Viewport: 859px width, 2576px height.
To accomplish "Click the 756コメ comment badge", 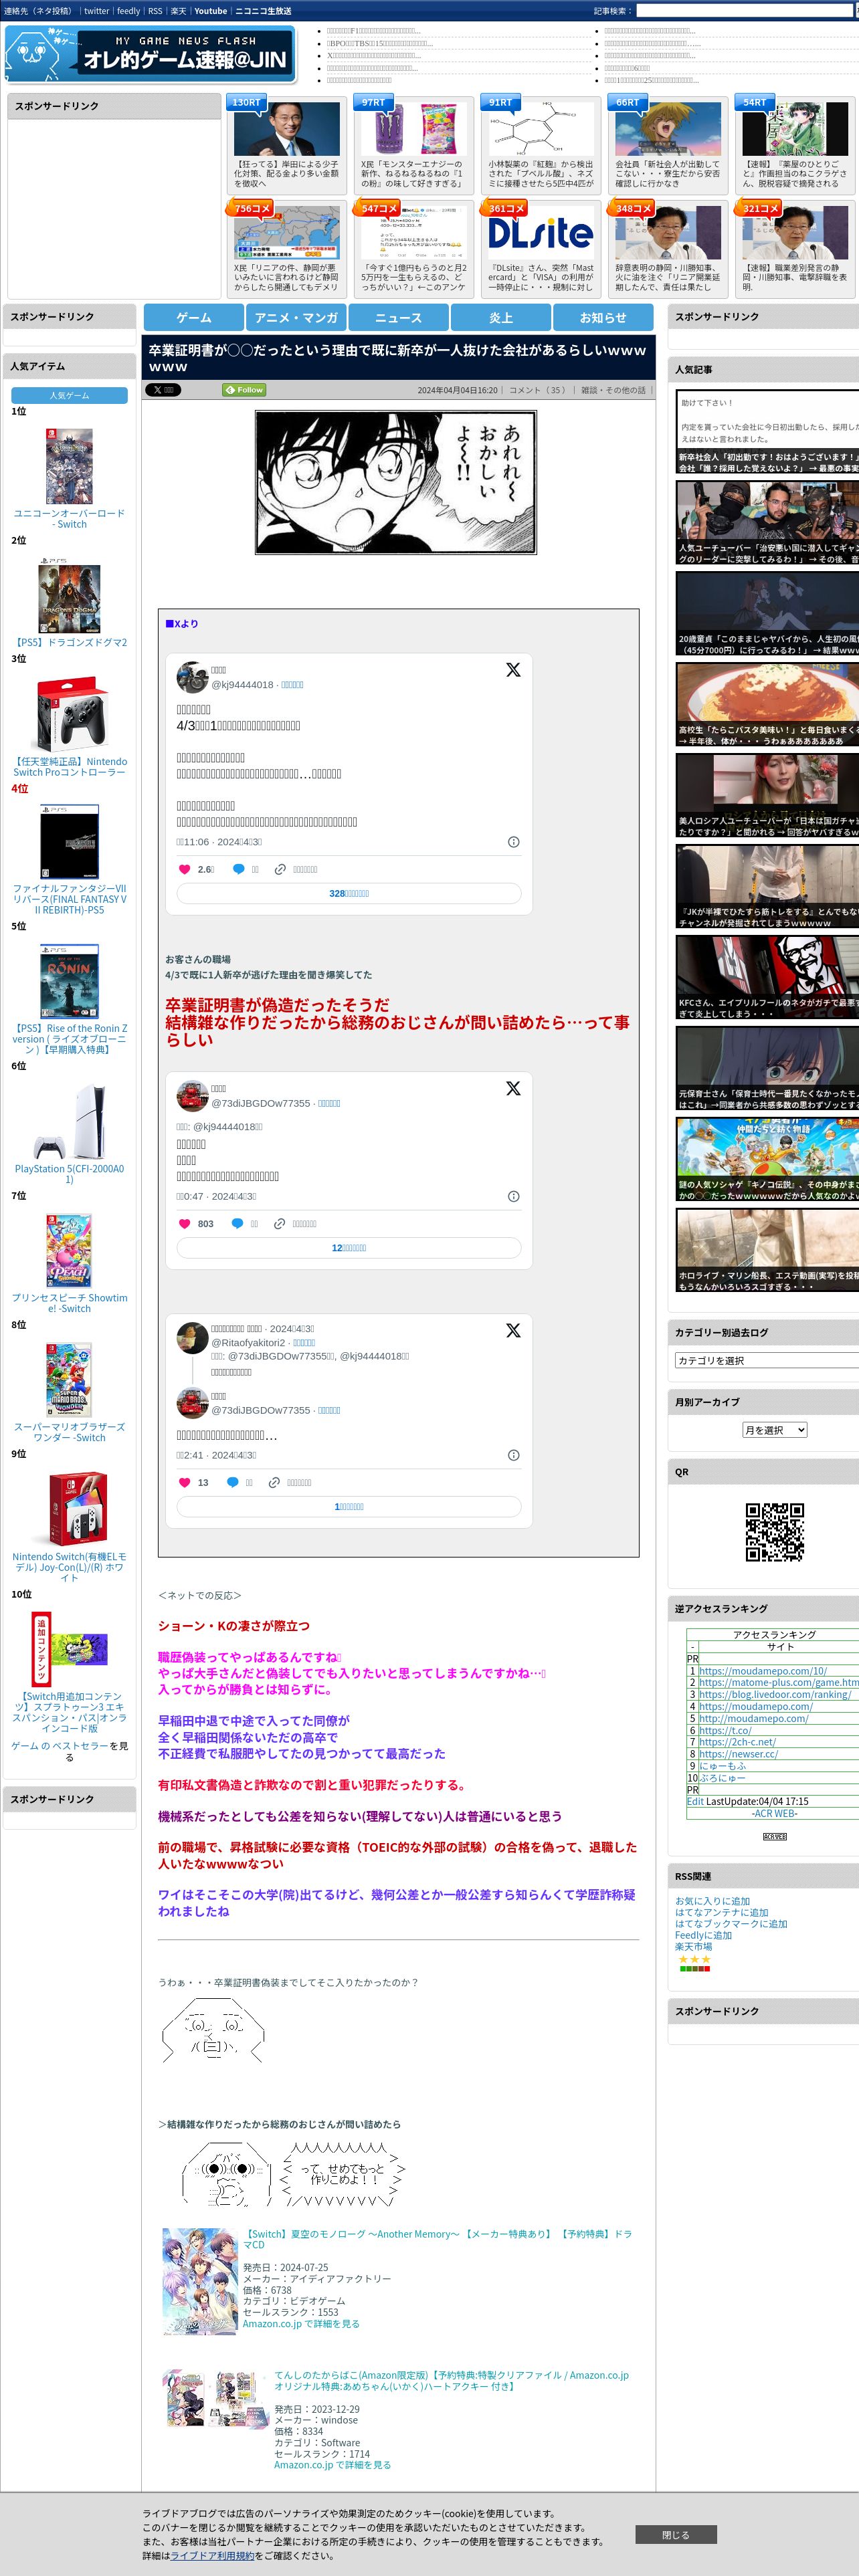I will click(251, 208).
